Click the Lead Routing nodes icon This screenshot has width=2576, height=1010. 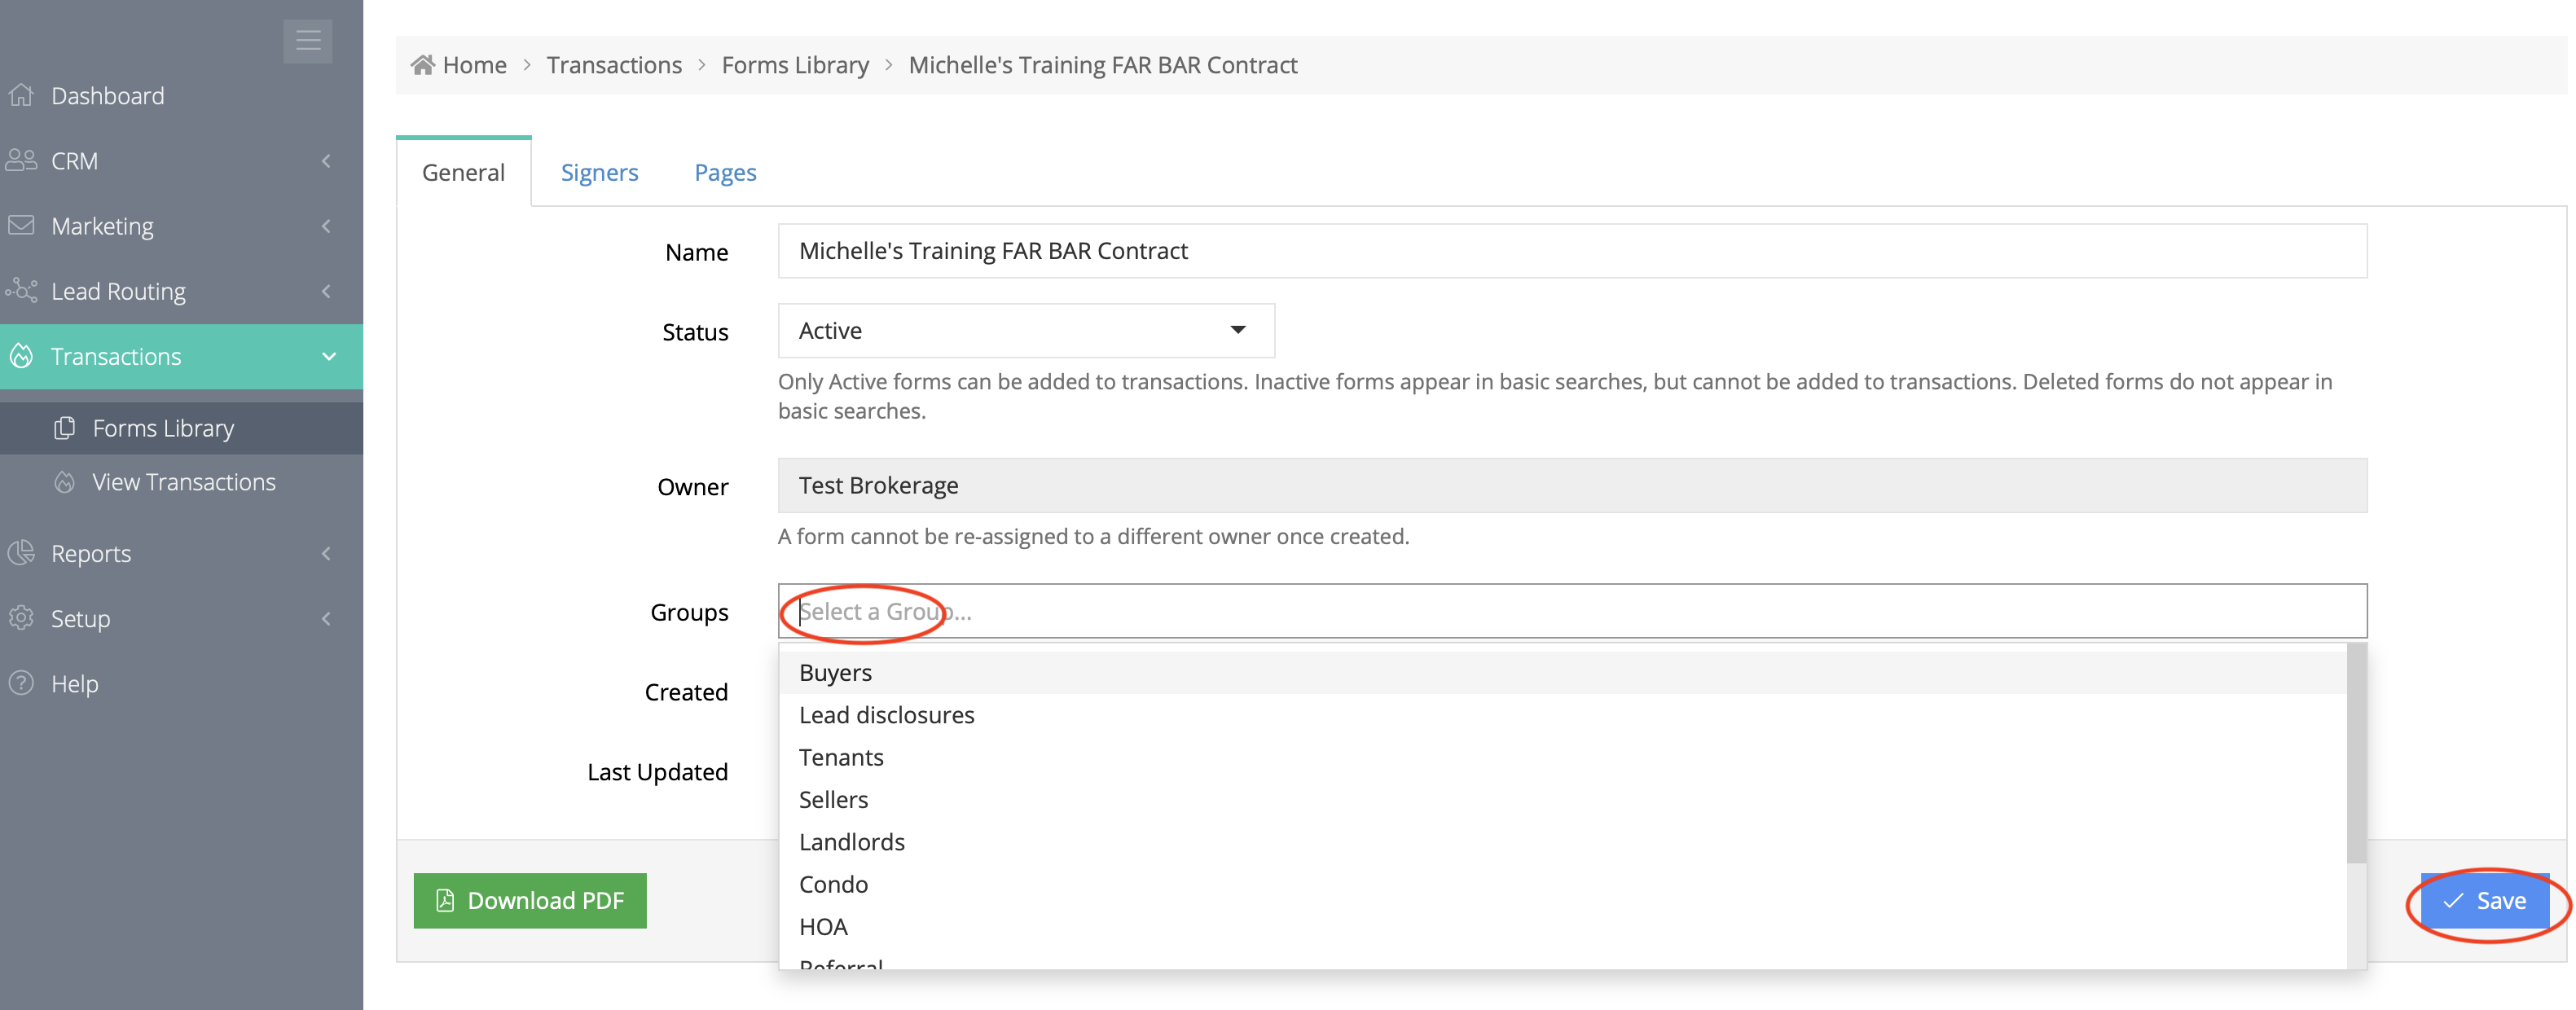point(22,291)
